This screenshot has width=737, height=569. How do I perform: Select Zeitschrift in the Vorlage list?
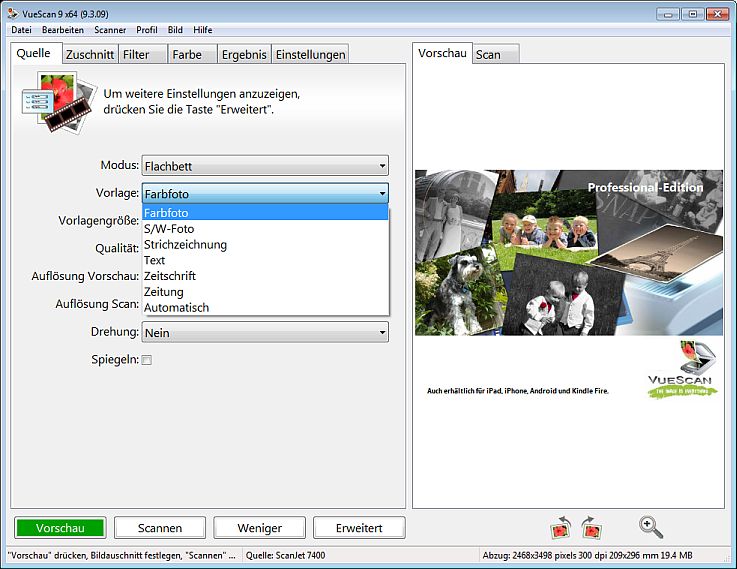tap(266, 276)
